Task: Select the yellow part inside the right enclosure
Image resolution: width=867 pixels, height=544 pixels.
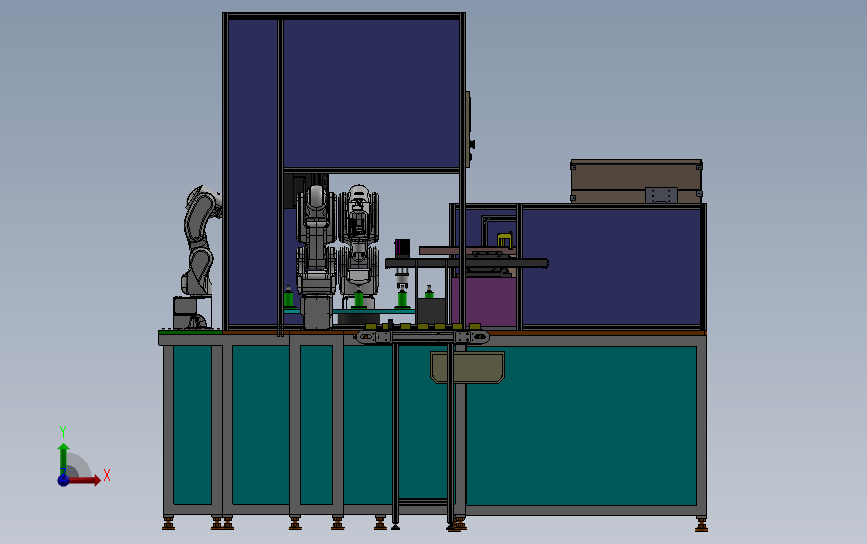Action: click(x=504, y=239)
